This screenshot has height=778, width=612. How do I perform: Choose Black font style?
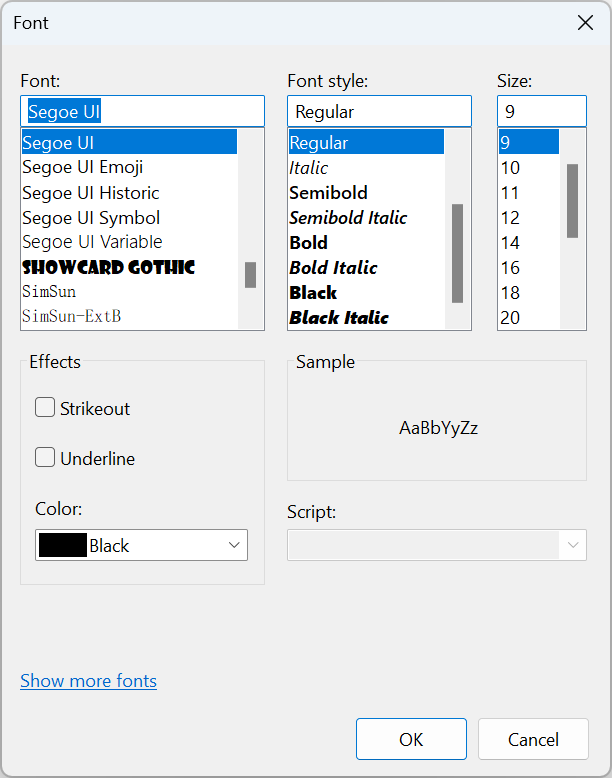click(366, 292)
